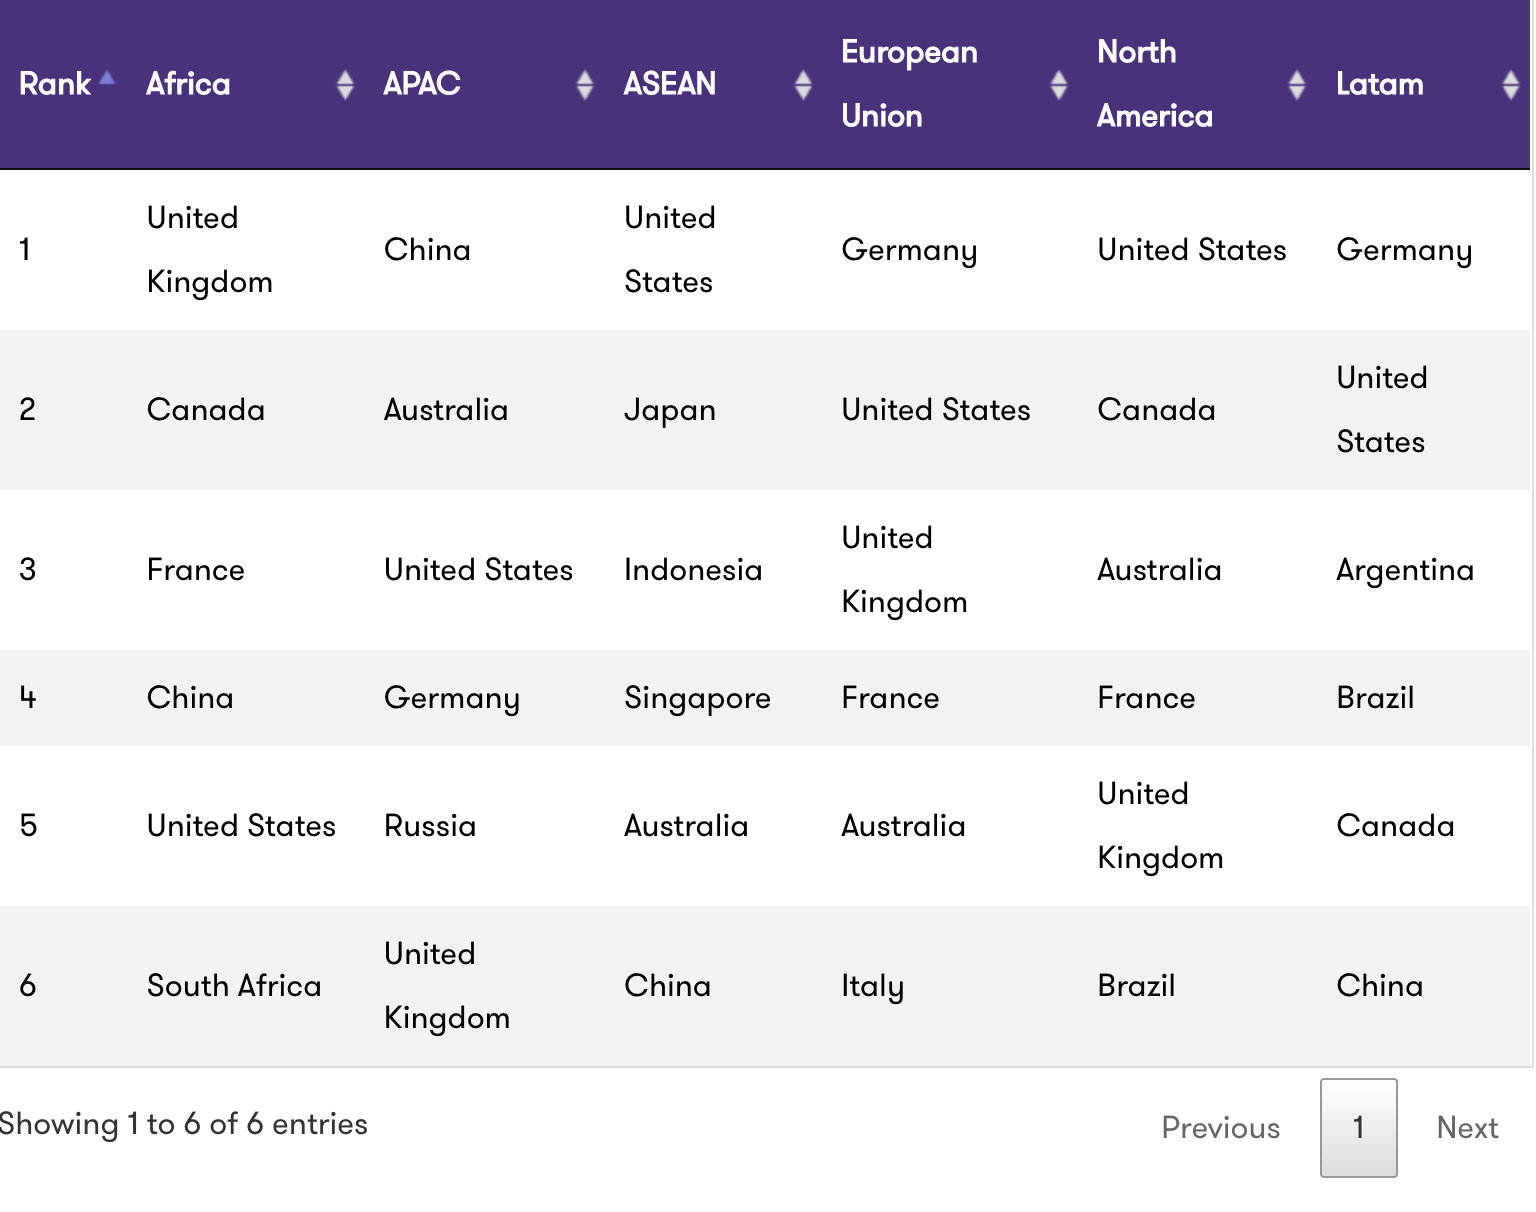
Task: Click the ASEAN column sort arrows
Action: (803, 85)
